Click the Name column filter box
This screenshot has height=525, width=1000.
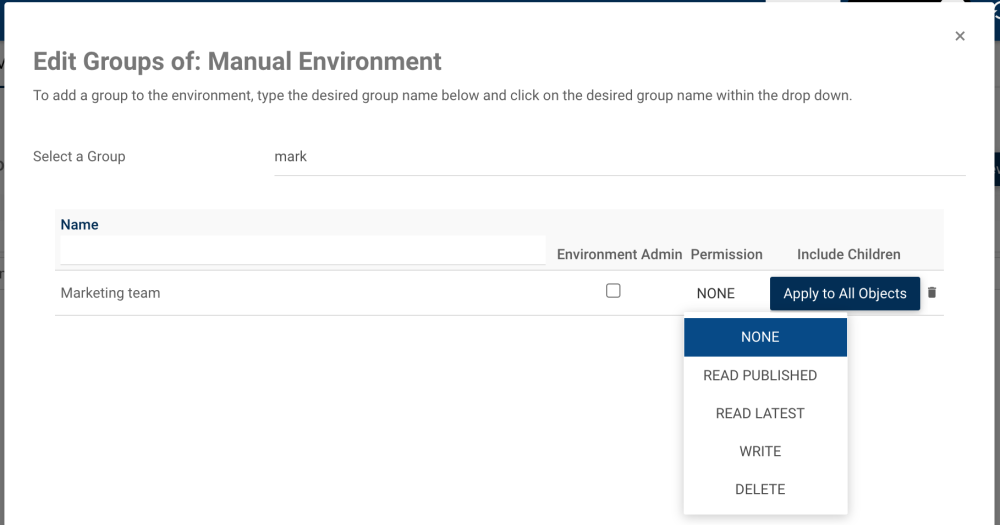pos(302,250)
